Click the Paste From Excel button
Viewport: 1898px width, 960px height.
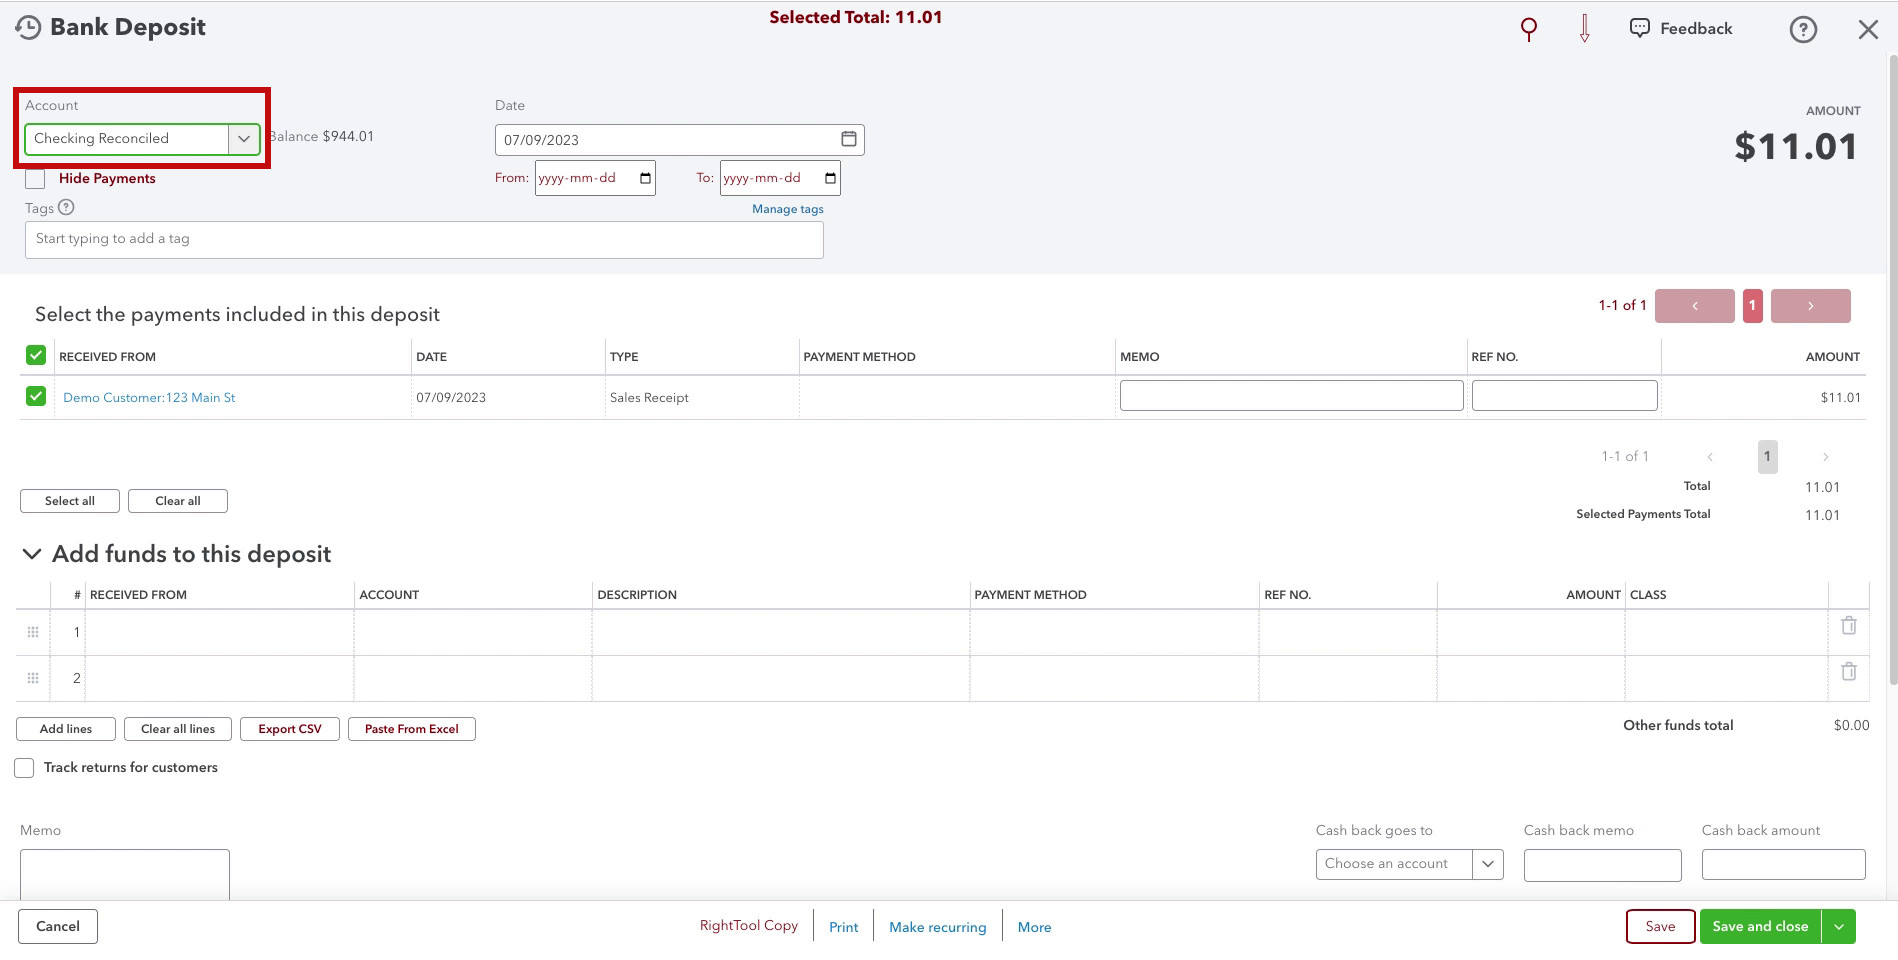(412, 729)
